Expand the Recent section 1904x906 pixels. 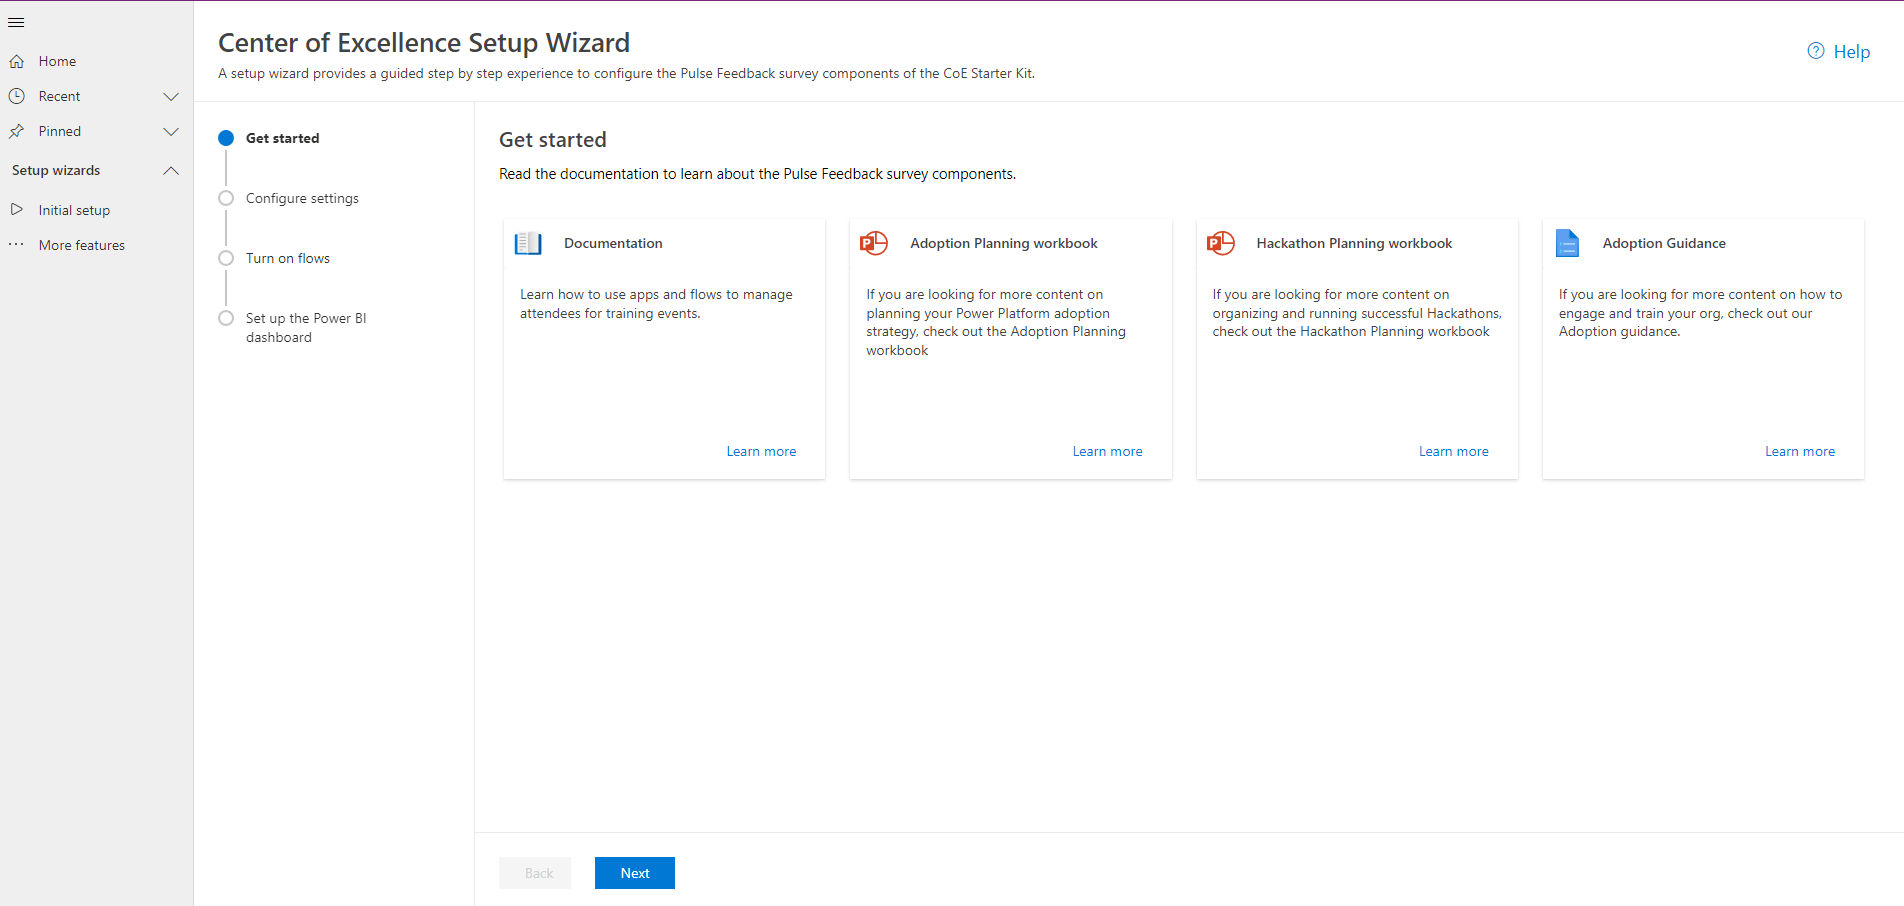(171, 96)
